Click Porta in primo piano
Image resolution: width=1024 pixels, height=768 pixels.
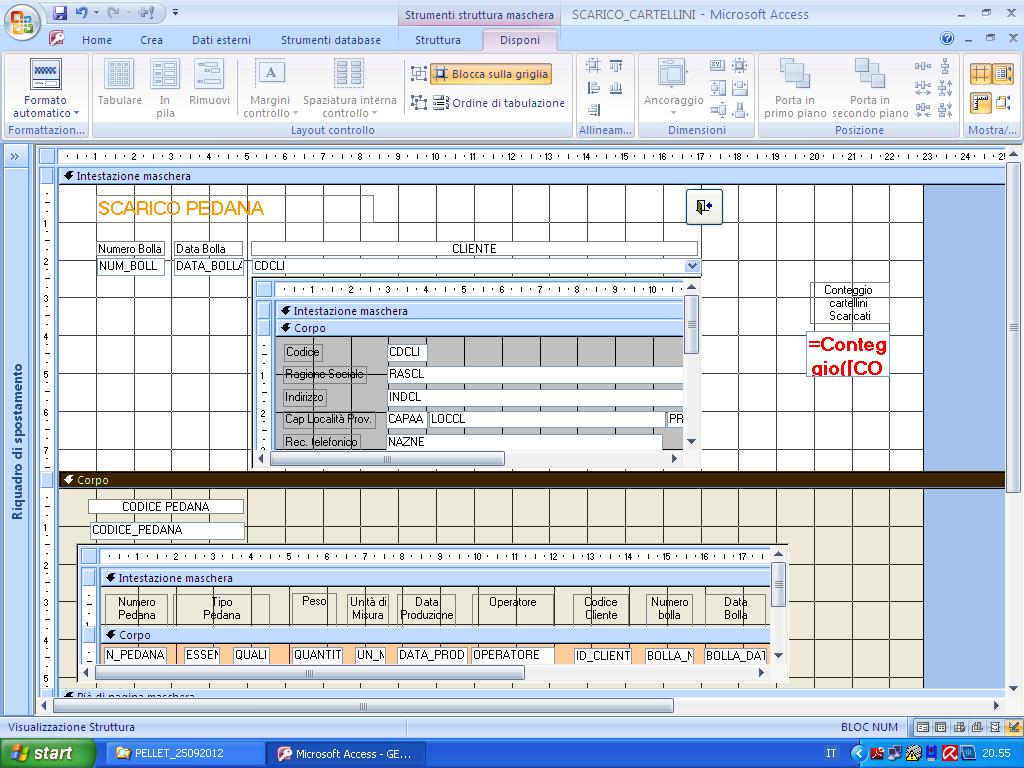coord(794,88)
